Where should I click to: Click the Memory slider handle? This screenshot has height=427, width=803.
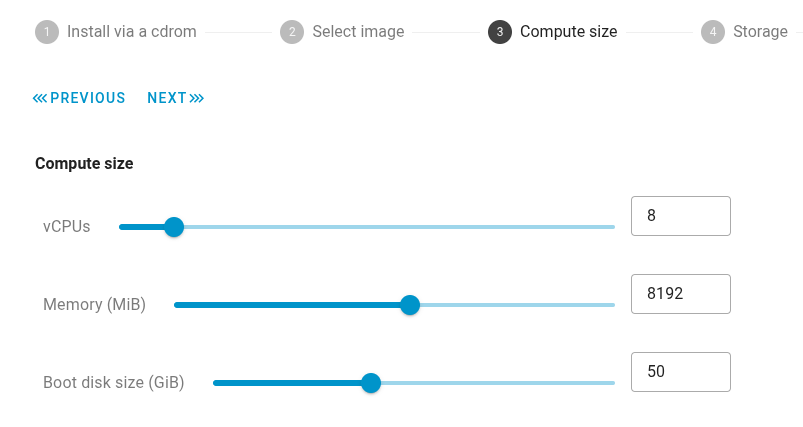[x=409, y=305]
